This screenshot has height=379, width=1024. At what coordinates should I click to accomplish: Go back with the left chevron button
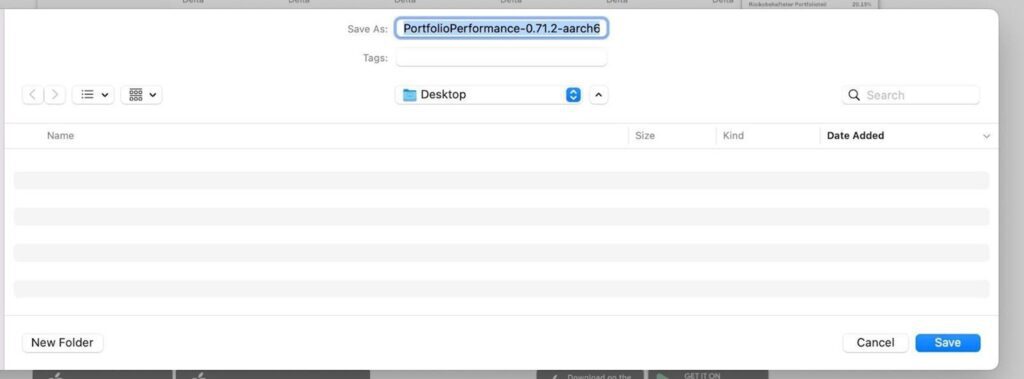[x=33, y=95]
